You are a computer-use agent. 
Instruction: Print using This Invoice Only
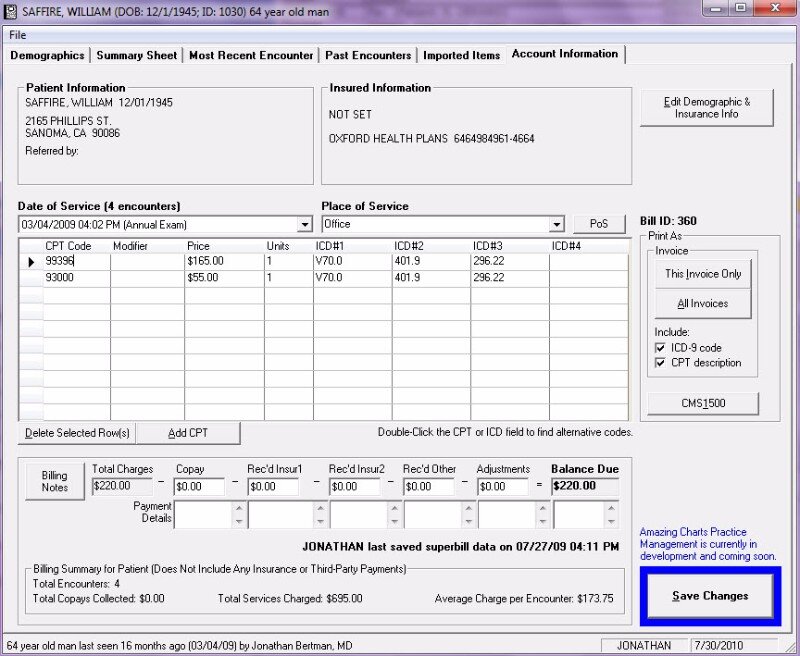703,274
